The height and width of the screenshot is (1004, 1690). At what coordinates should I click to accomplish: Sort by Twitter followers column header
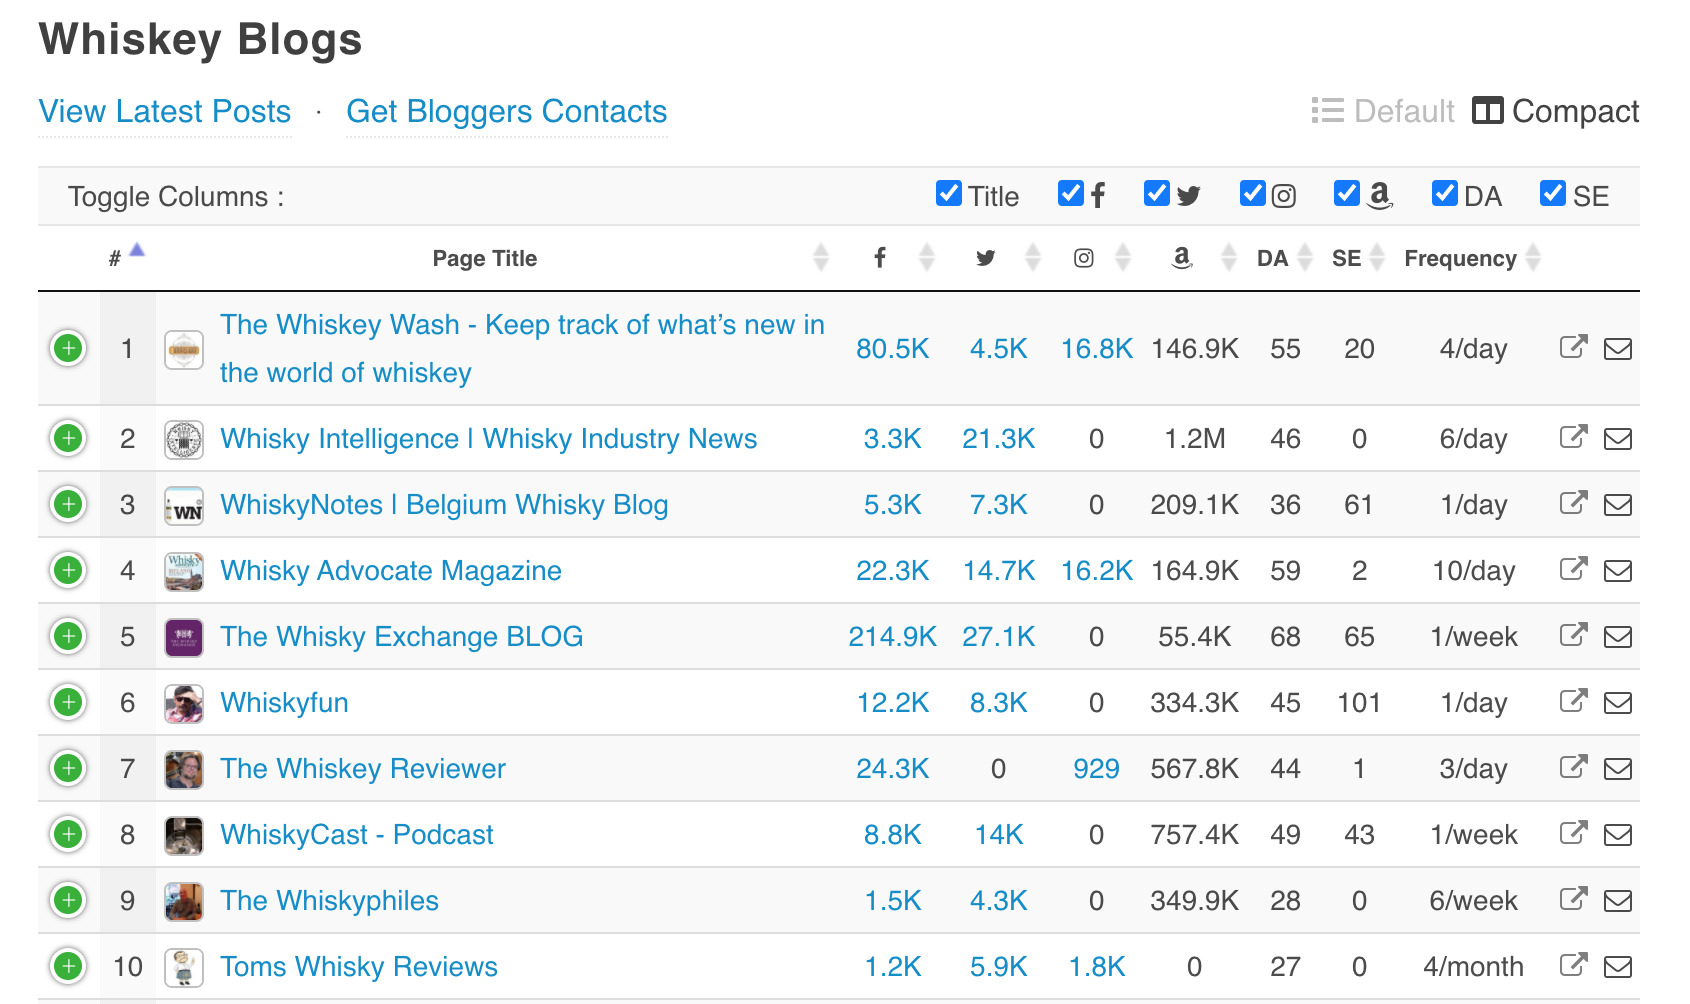(986, 258)
